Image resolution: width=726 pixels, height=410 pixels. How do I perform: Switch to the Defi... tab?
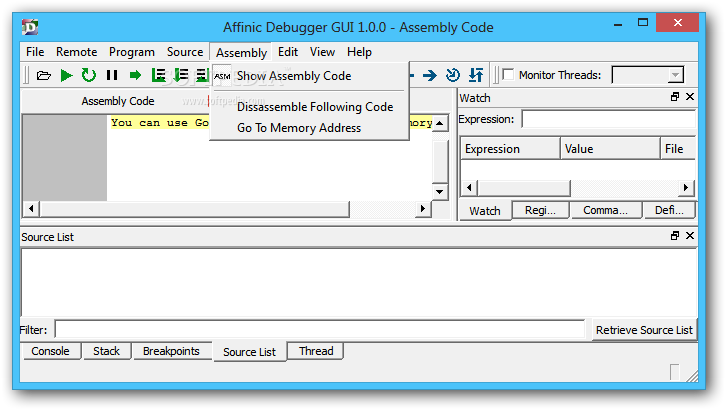[x=670, y=211]
